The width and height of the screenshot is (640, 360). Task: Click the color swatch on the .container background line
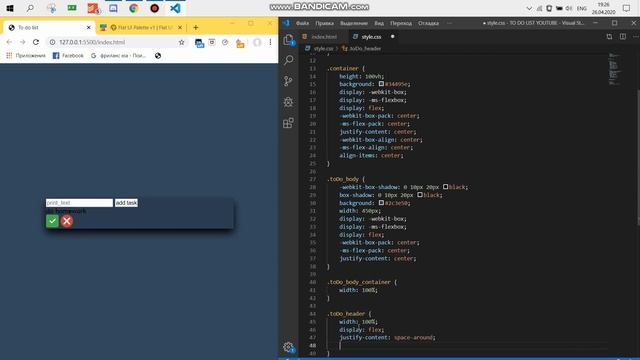pos(381,84)
